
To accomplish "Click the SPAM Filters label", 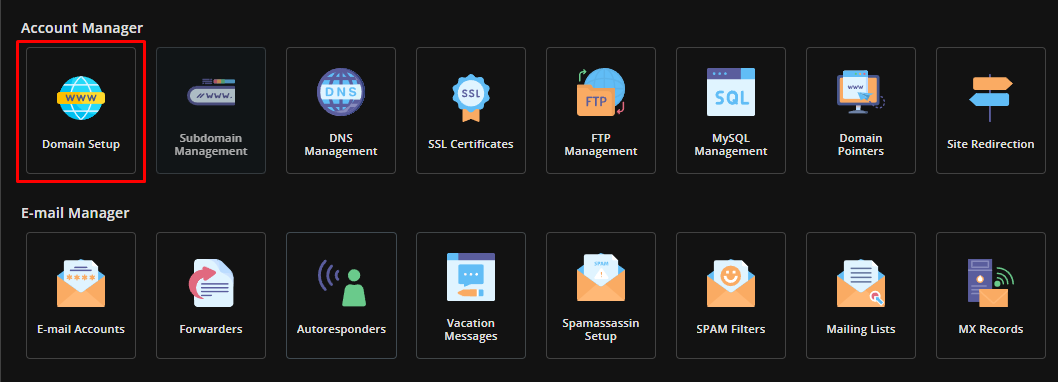I will [x=731, y=329].
